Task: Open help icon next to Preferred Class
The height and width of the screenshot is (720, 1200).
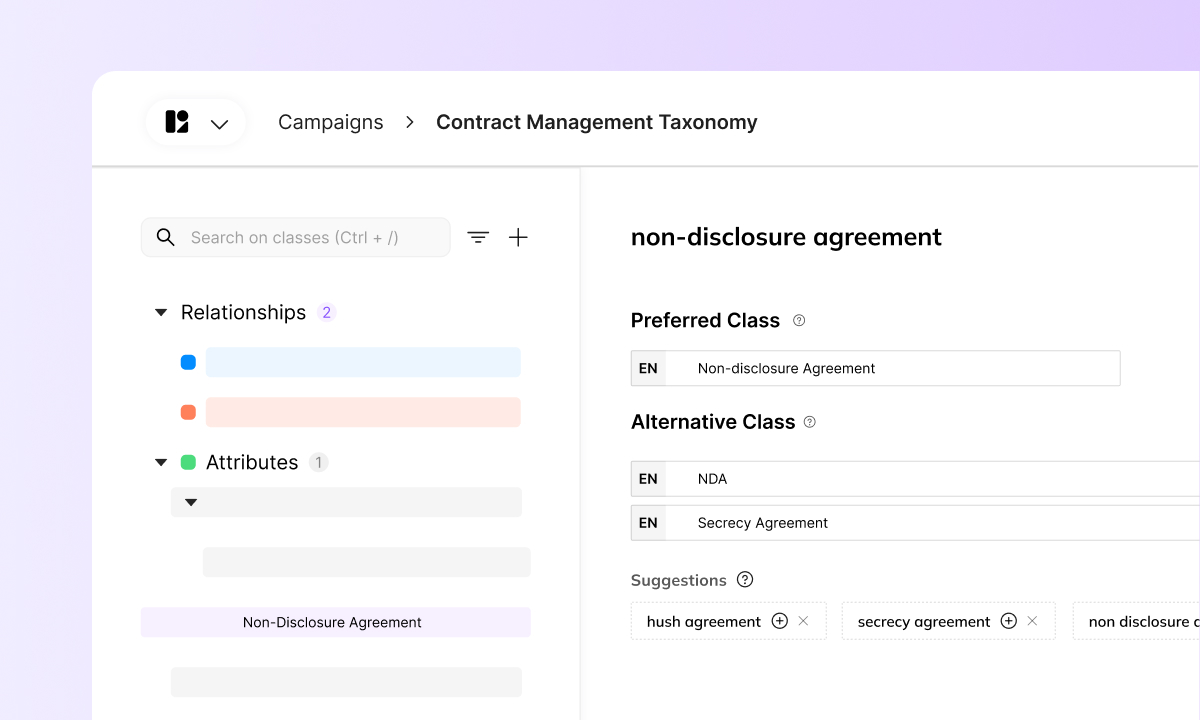Action: click(799, 321)
